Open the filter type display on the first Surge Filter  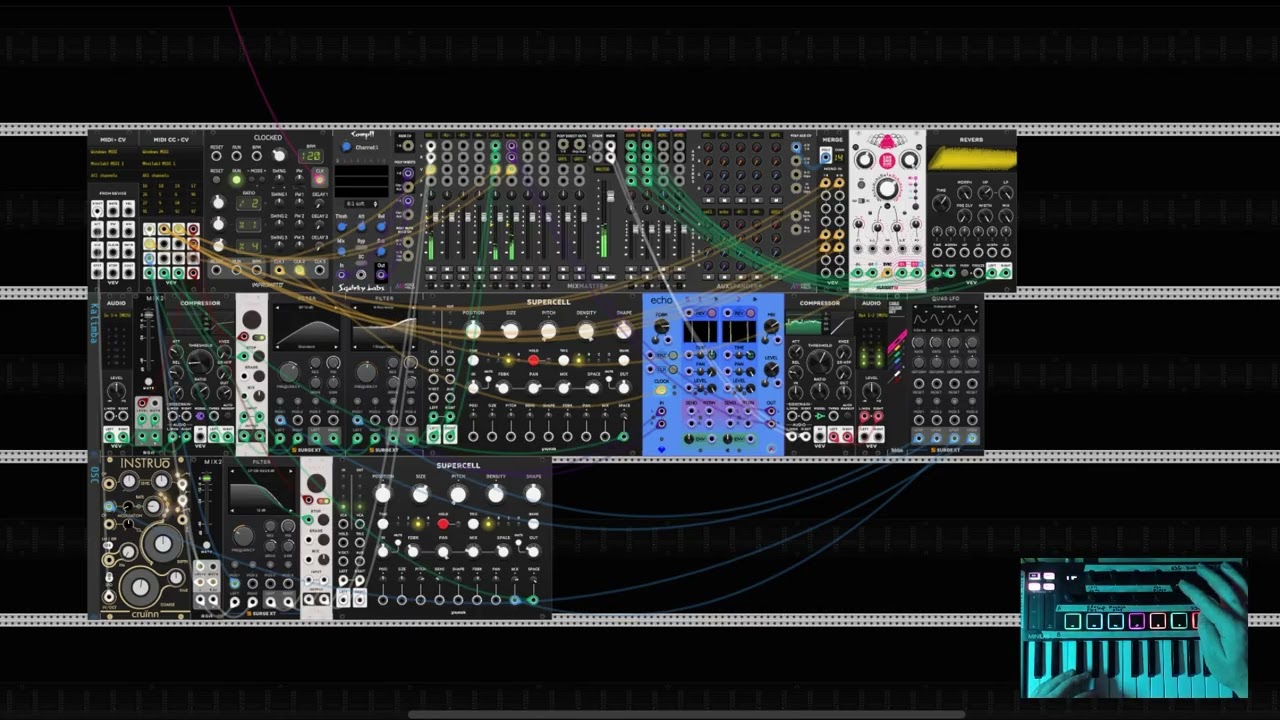click(x=307, y=307)
